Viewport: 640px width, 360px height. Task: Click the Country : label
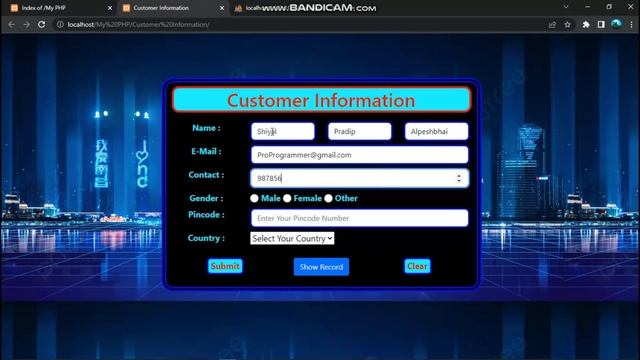(206, 238)
